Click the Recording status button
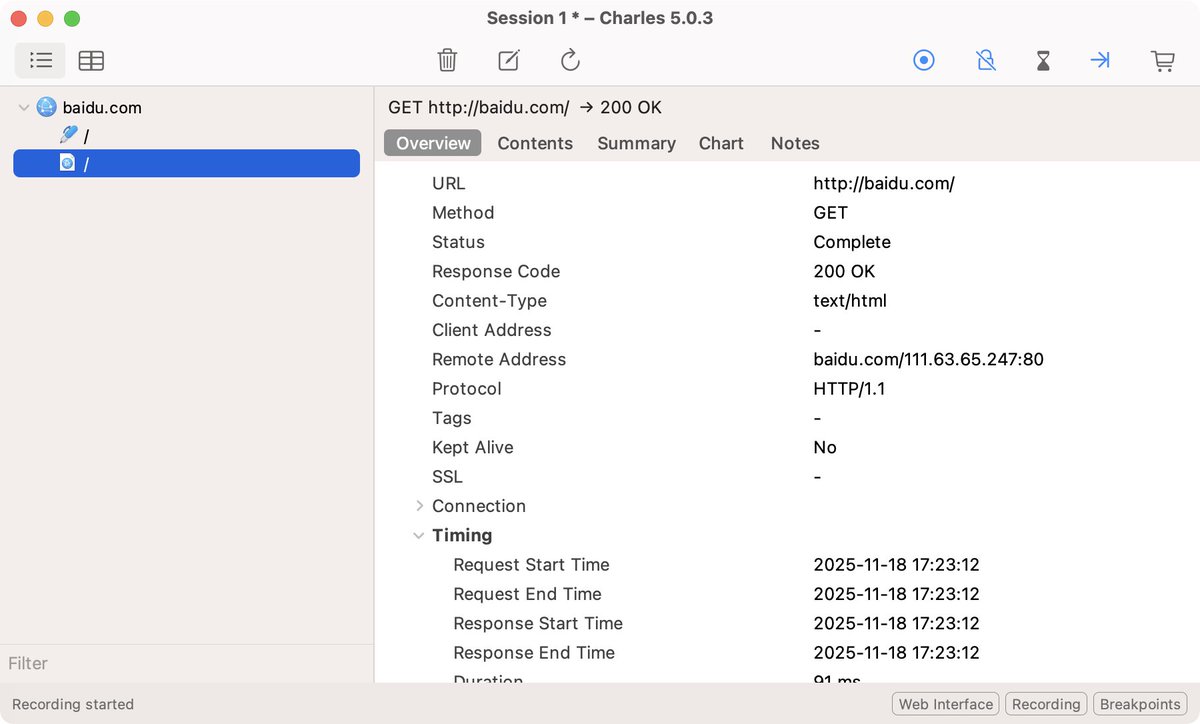1200x724 pixels. [x=1046, y=704]
